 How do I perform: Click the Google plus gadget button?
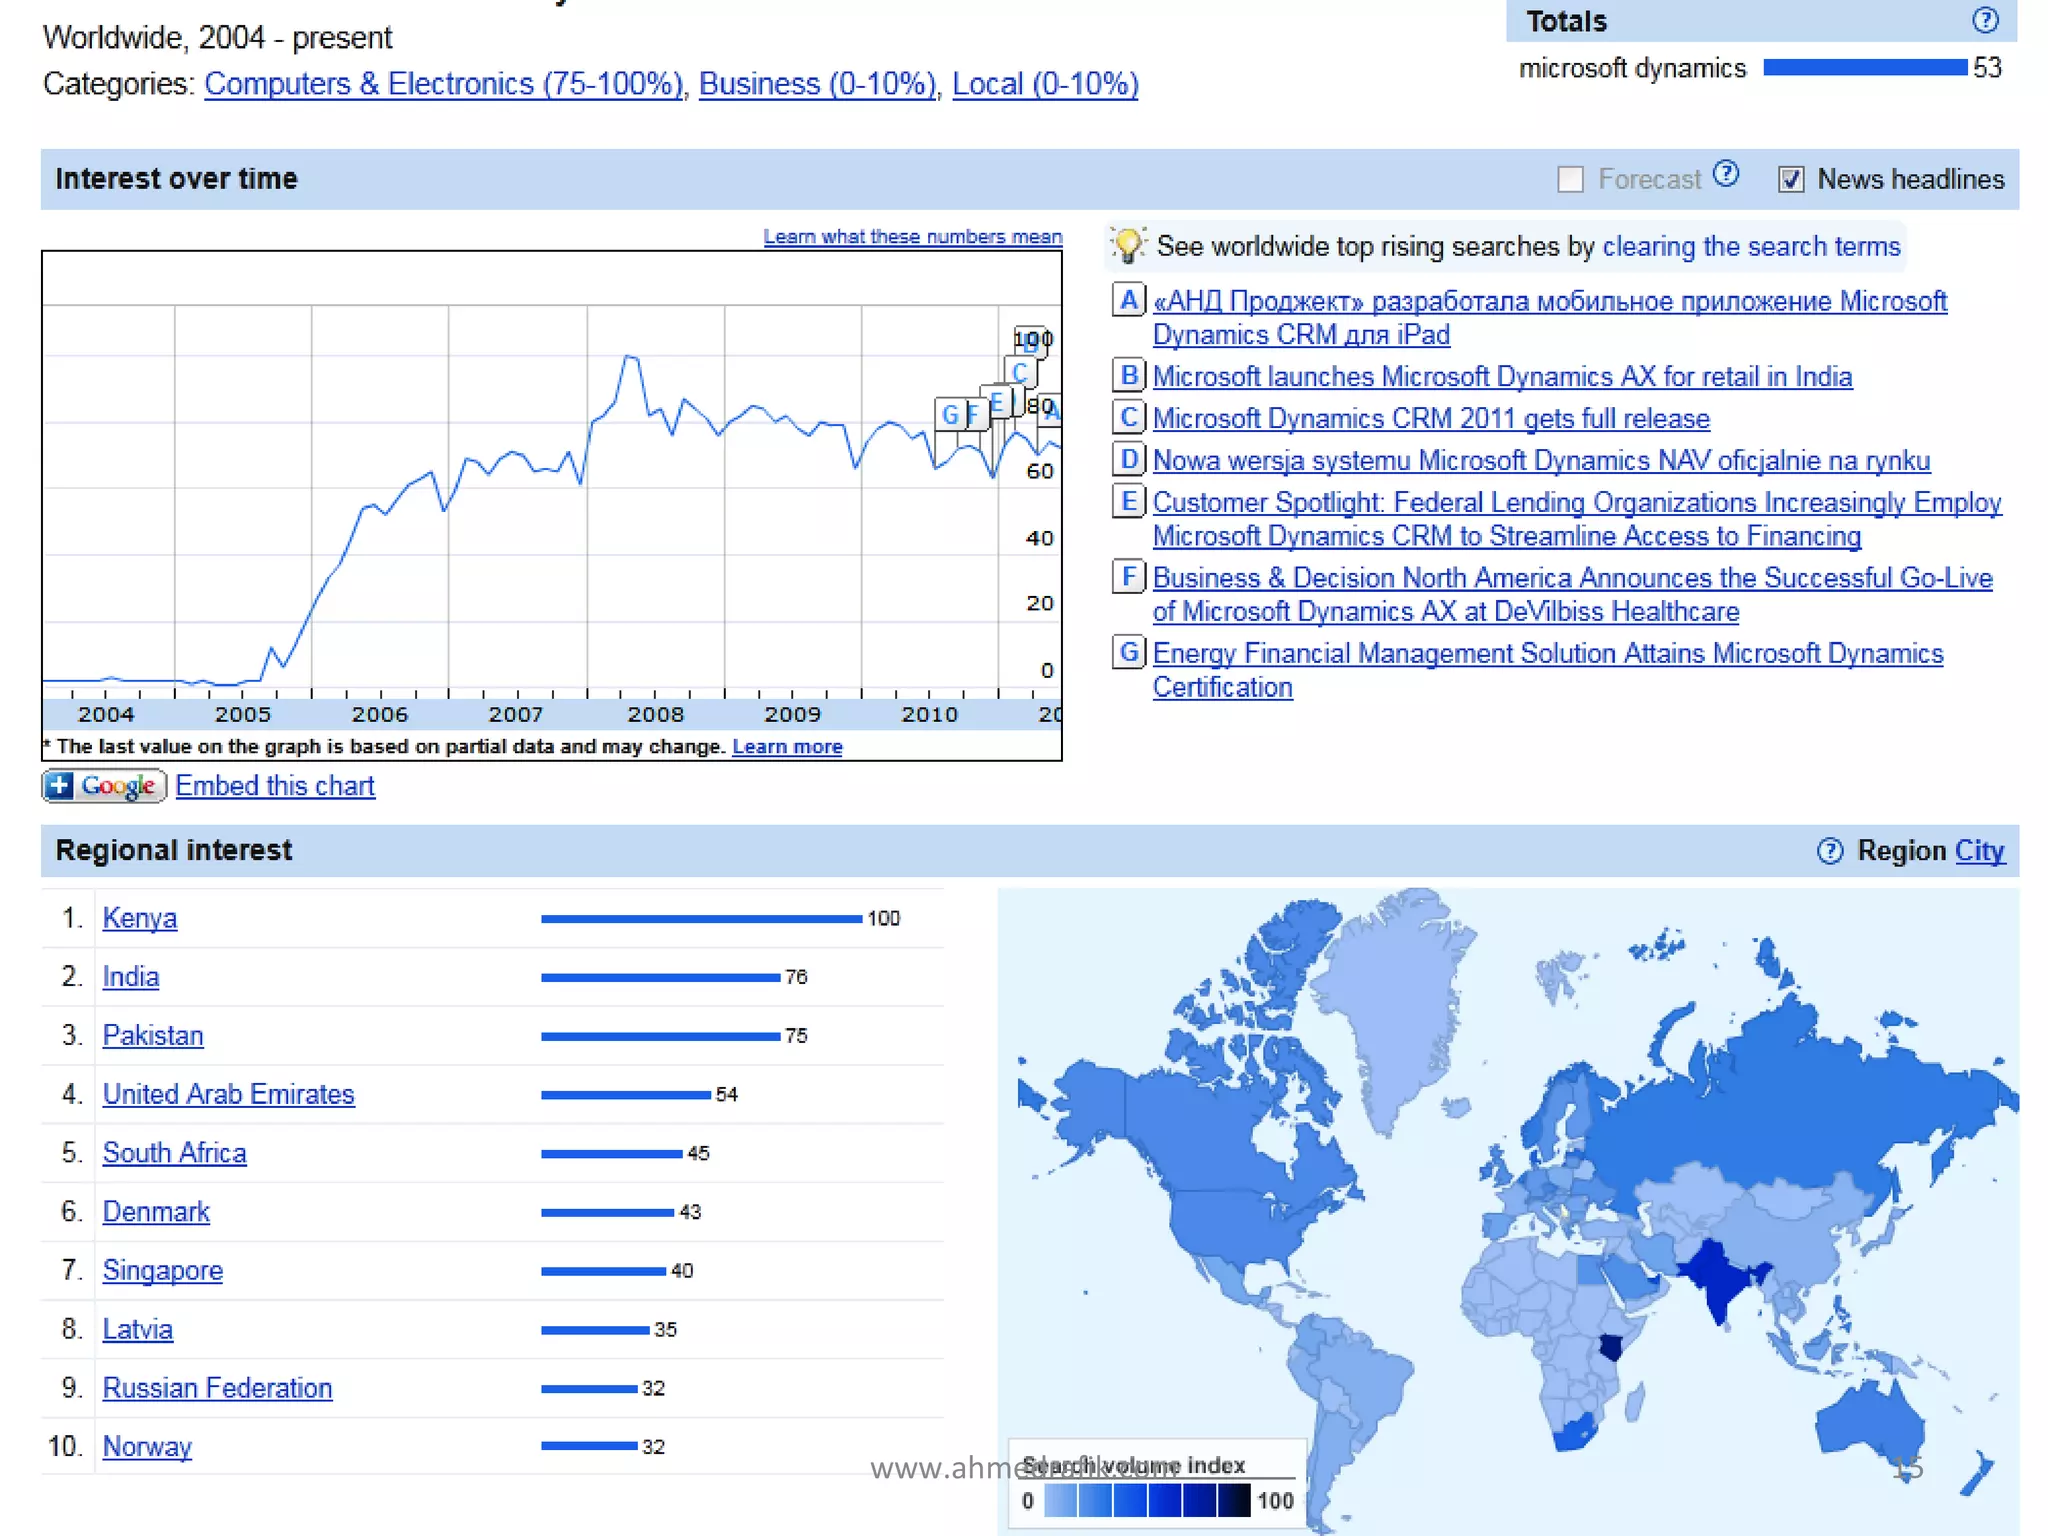pos(103,786)
